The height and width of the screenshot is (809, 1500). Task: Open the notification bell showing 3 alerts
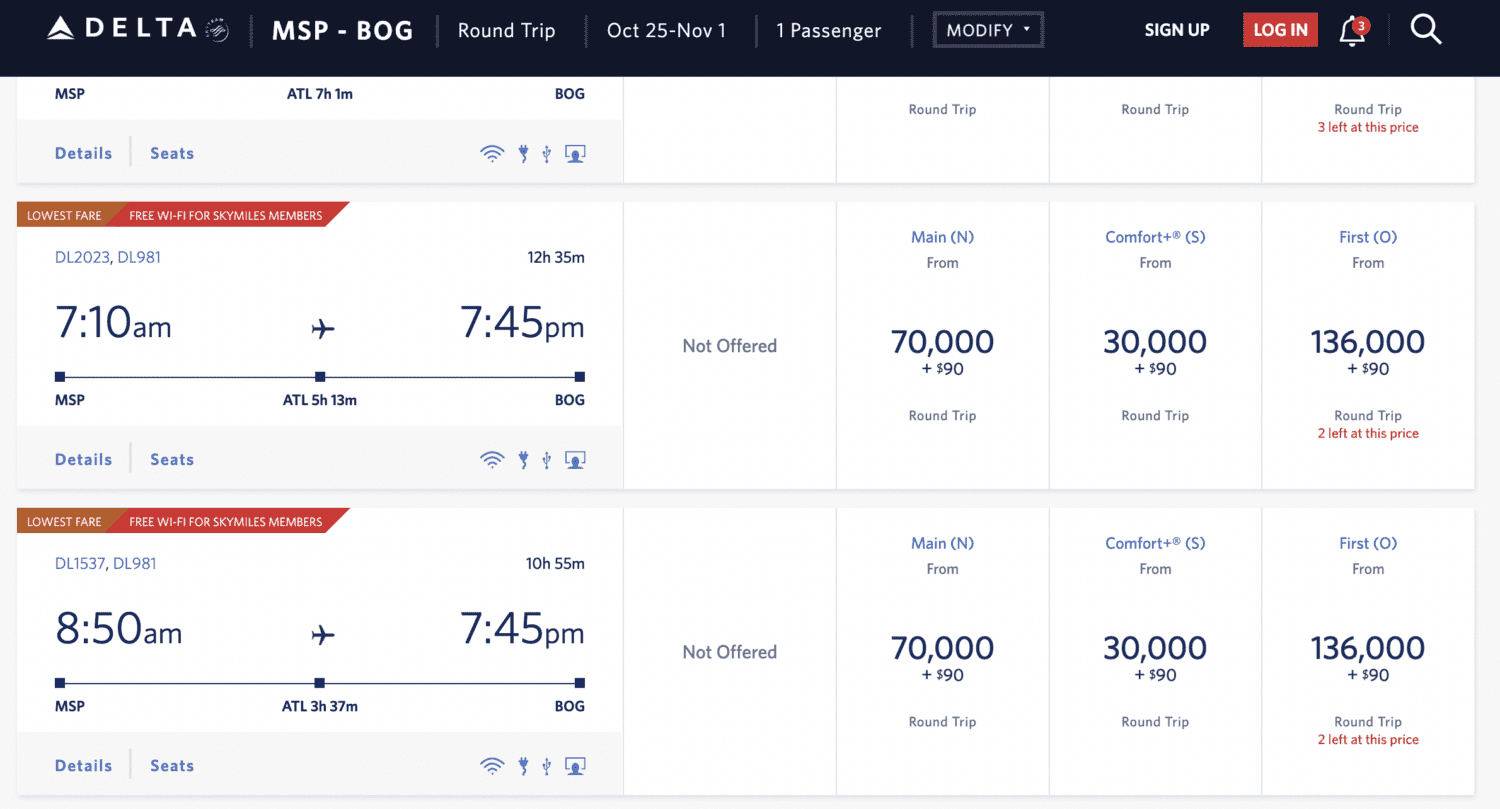1352,31
